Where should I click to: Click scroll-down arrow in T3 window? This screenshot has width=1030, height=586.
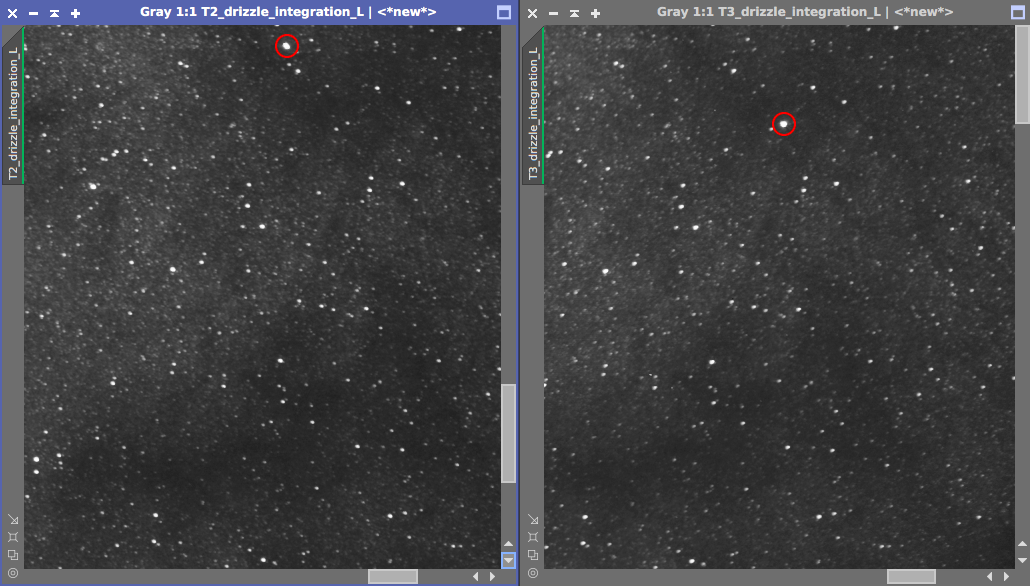pos(1022,560)
